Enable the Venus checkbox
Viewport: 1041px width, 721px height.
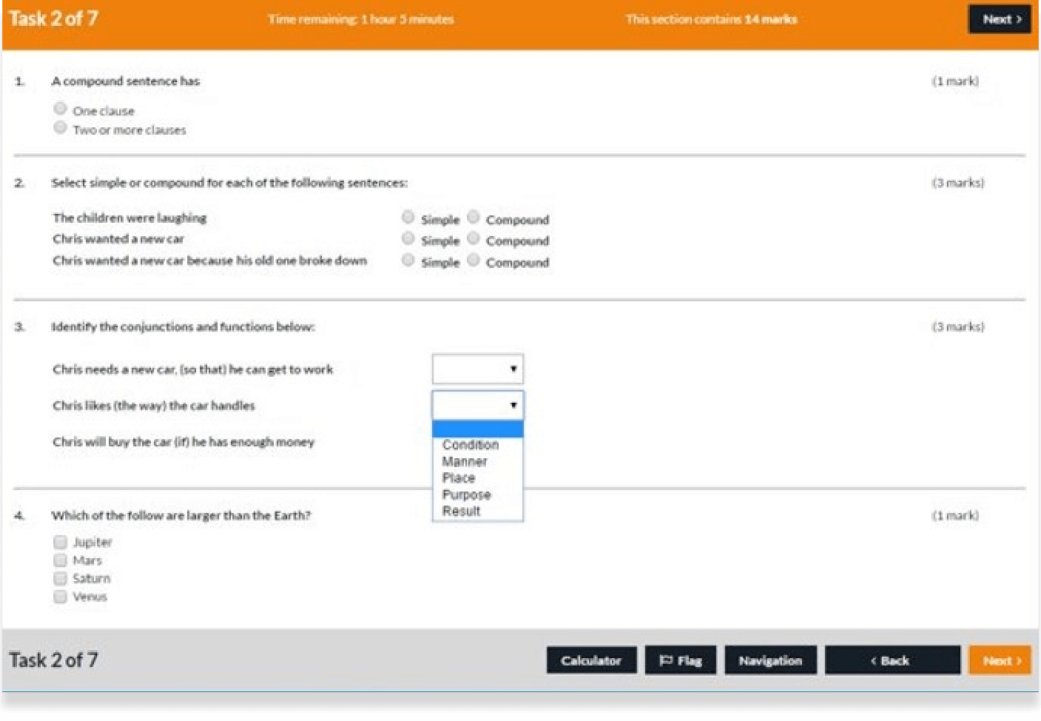coord(60,597)
